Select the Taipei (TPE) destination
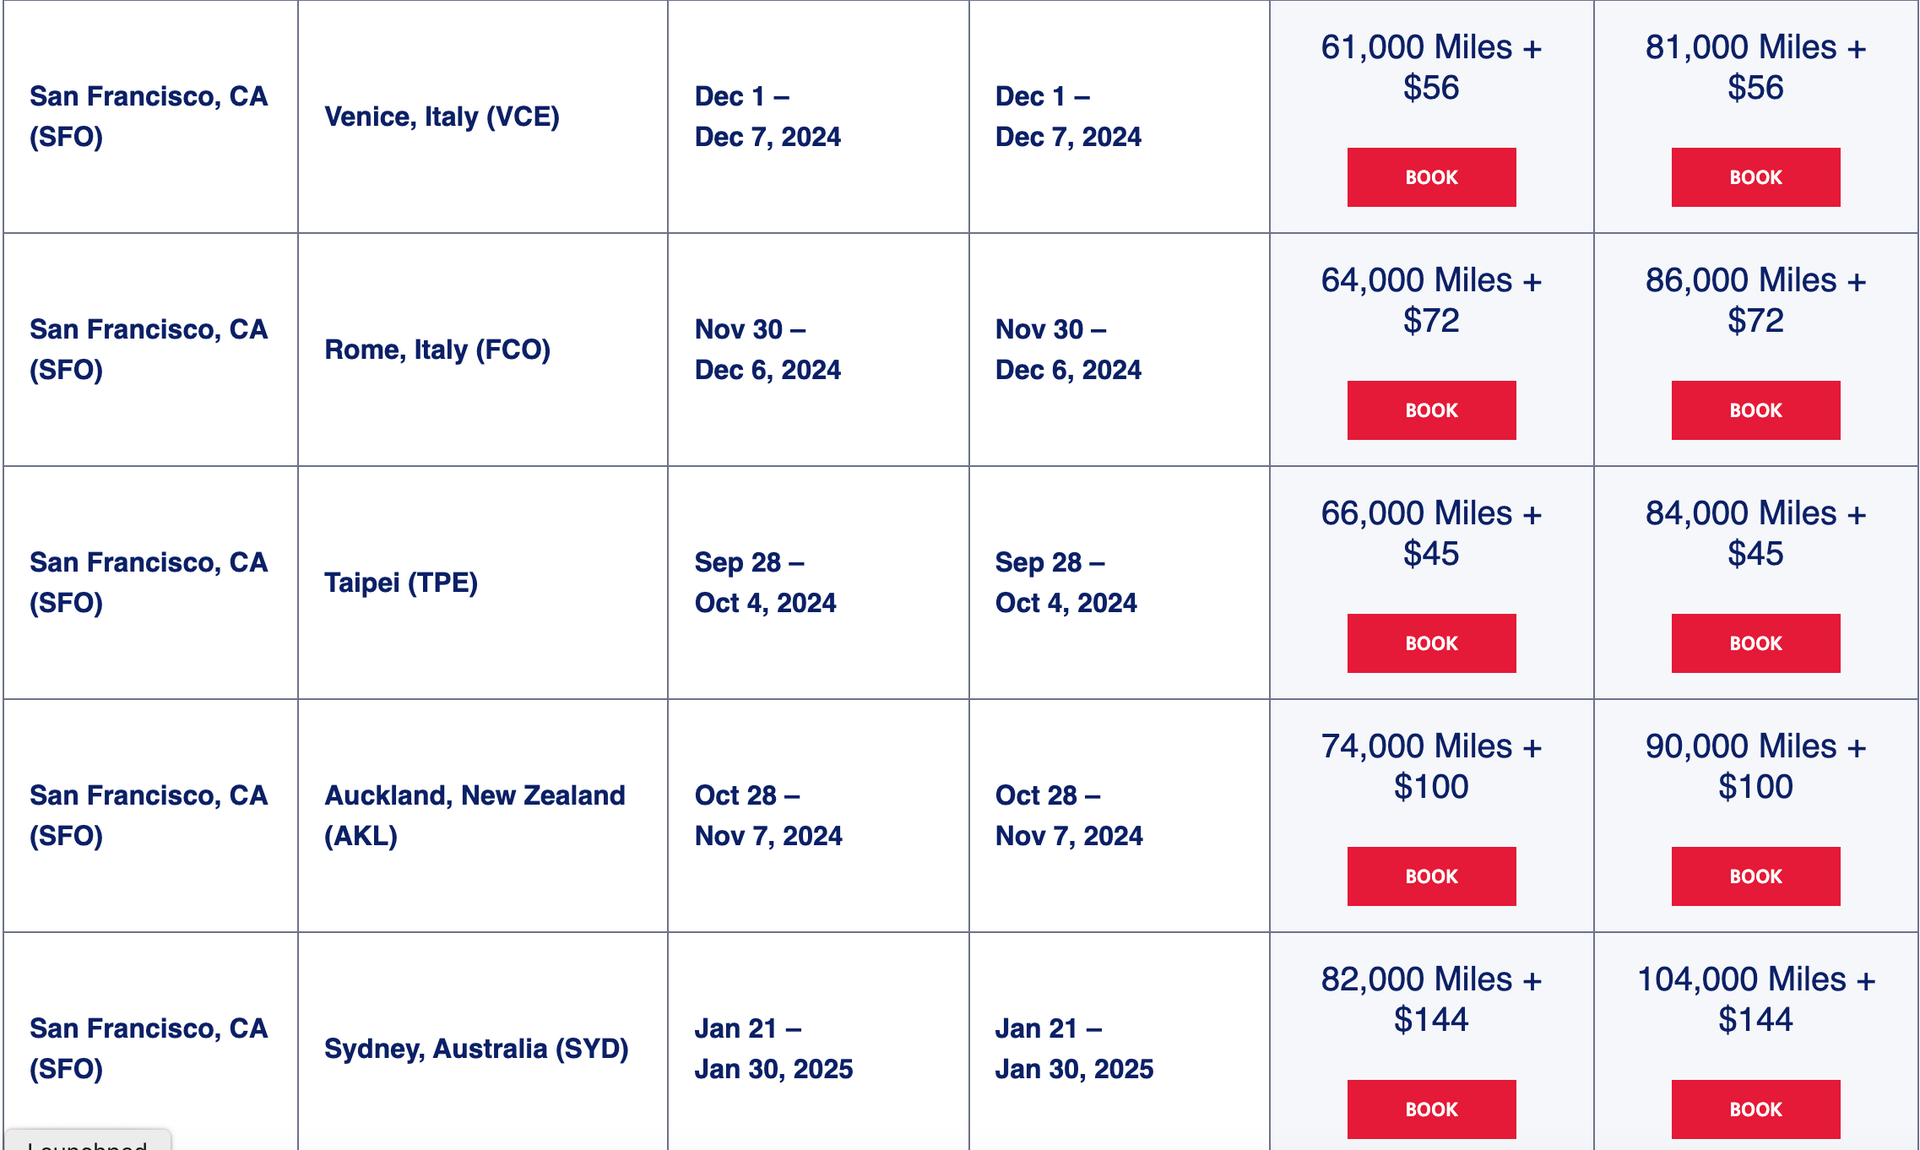 [x=400, y=582]
